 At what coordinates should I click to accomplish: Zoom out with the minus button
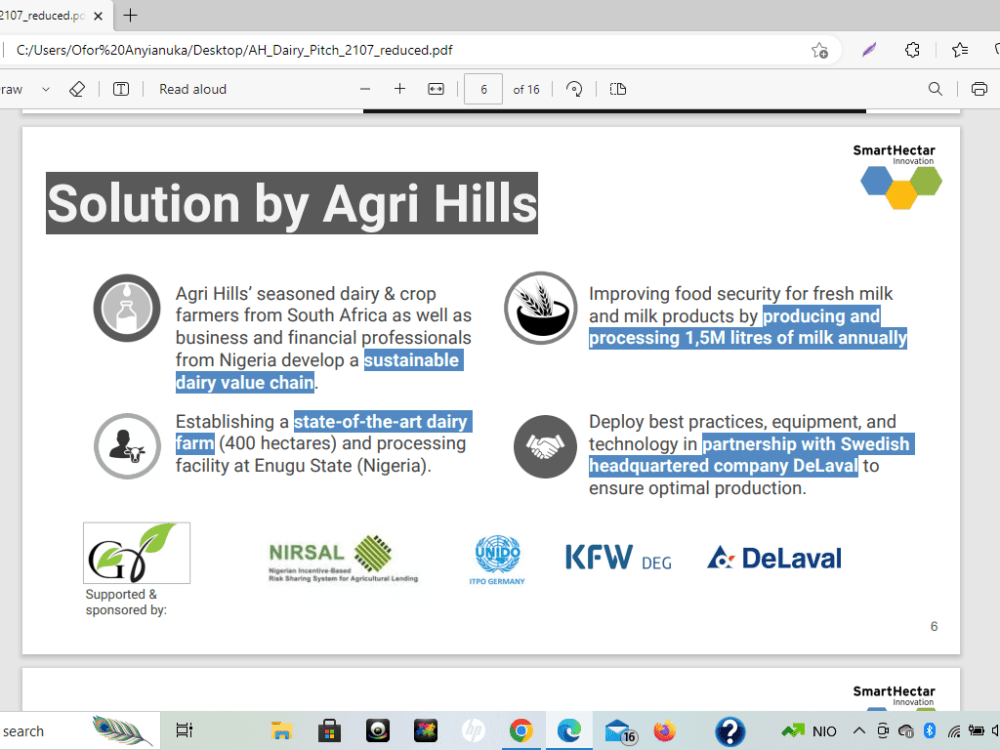point(365,89)
